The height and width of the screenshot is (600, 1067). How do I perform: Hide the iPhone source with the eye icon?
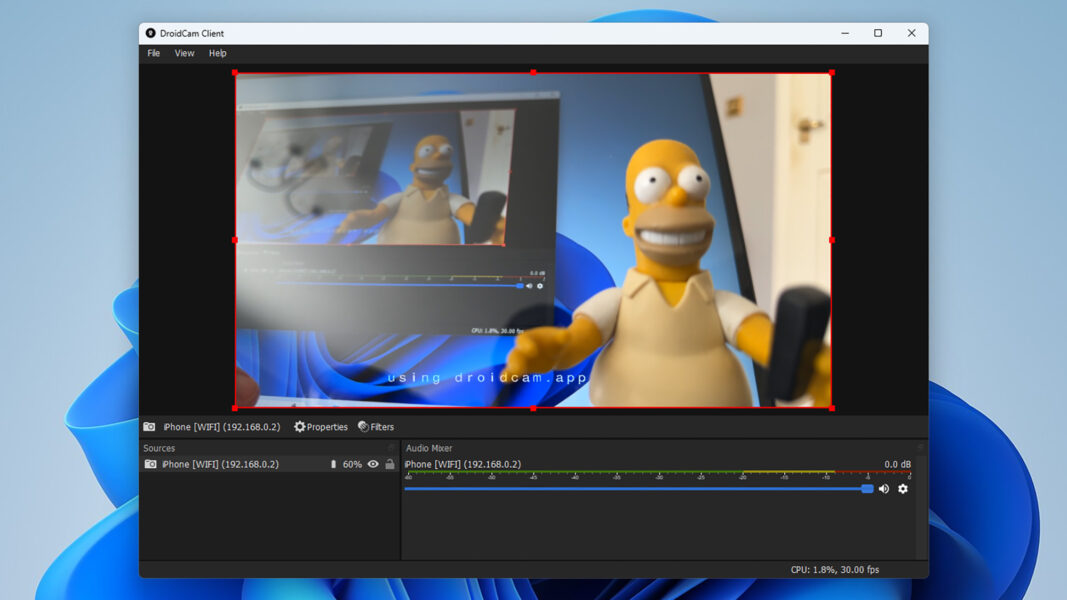point(373,464)
